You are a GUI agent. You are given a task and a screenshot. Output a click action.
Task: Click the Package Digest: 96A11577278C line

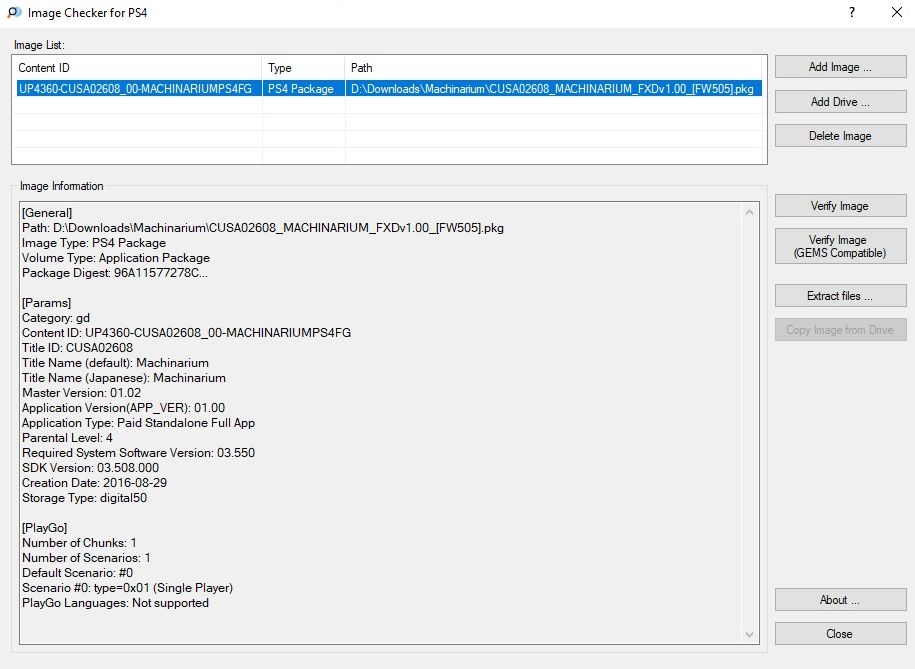pyautogui.click(x=115, y=273)
